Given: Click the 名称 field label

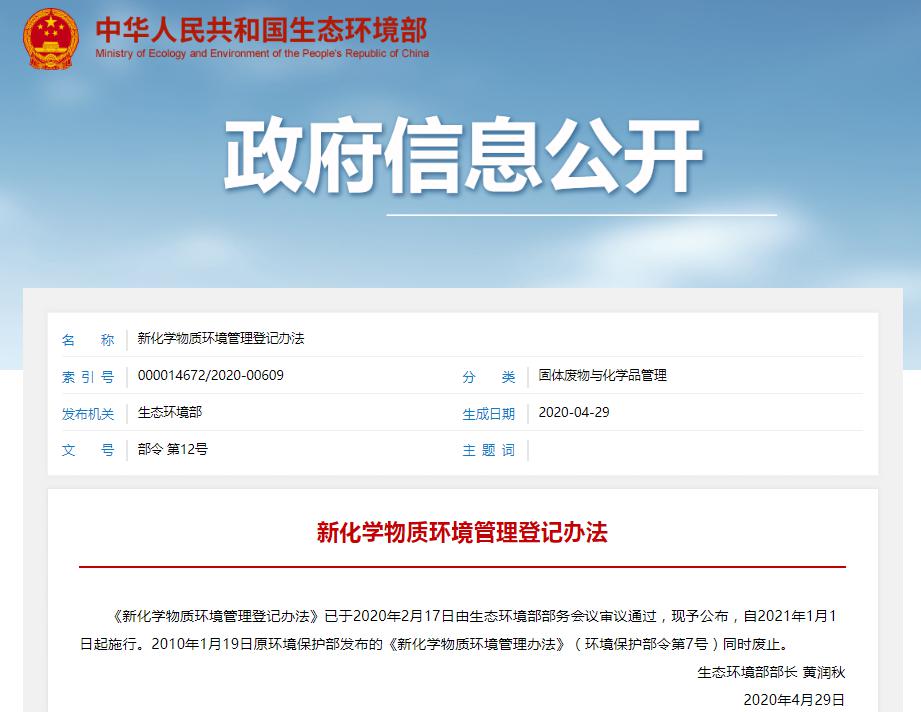Looking at the screenshot, I should (87, 340).
